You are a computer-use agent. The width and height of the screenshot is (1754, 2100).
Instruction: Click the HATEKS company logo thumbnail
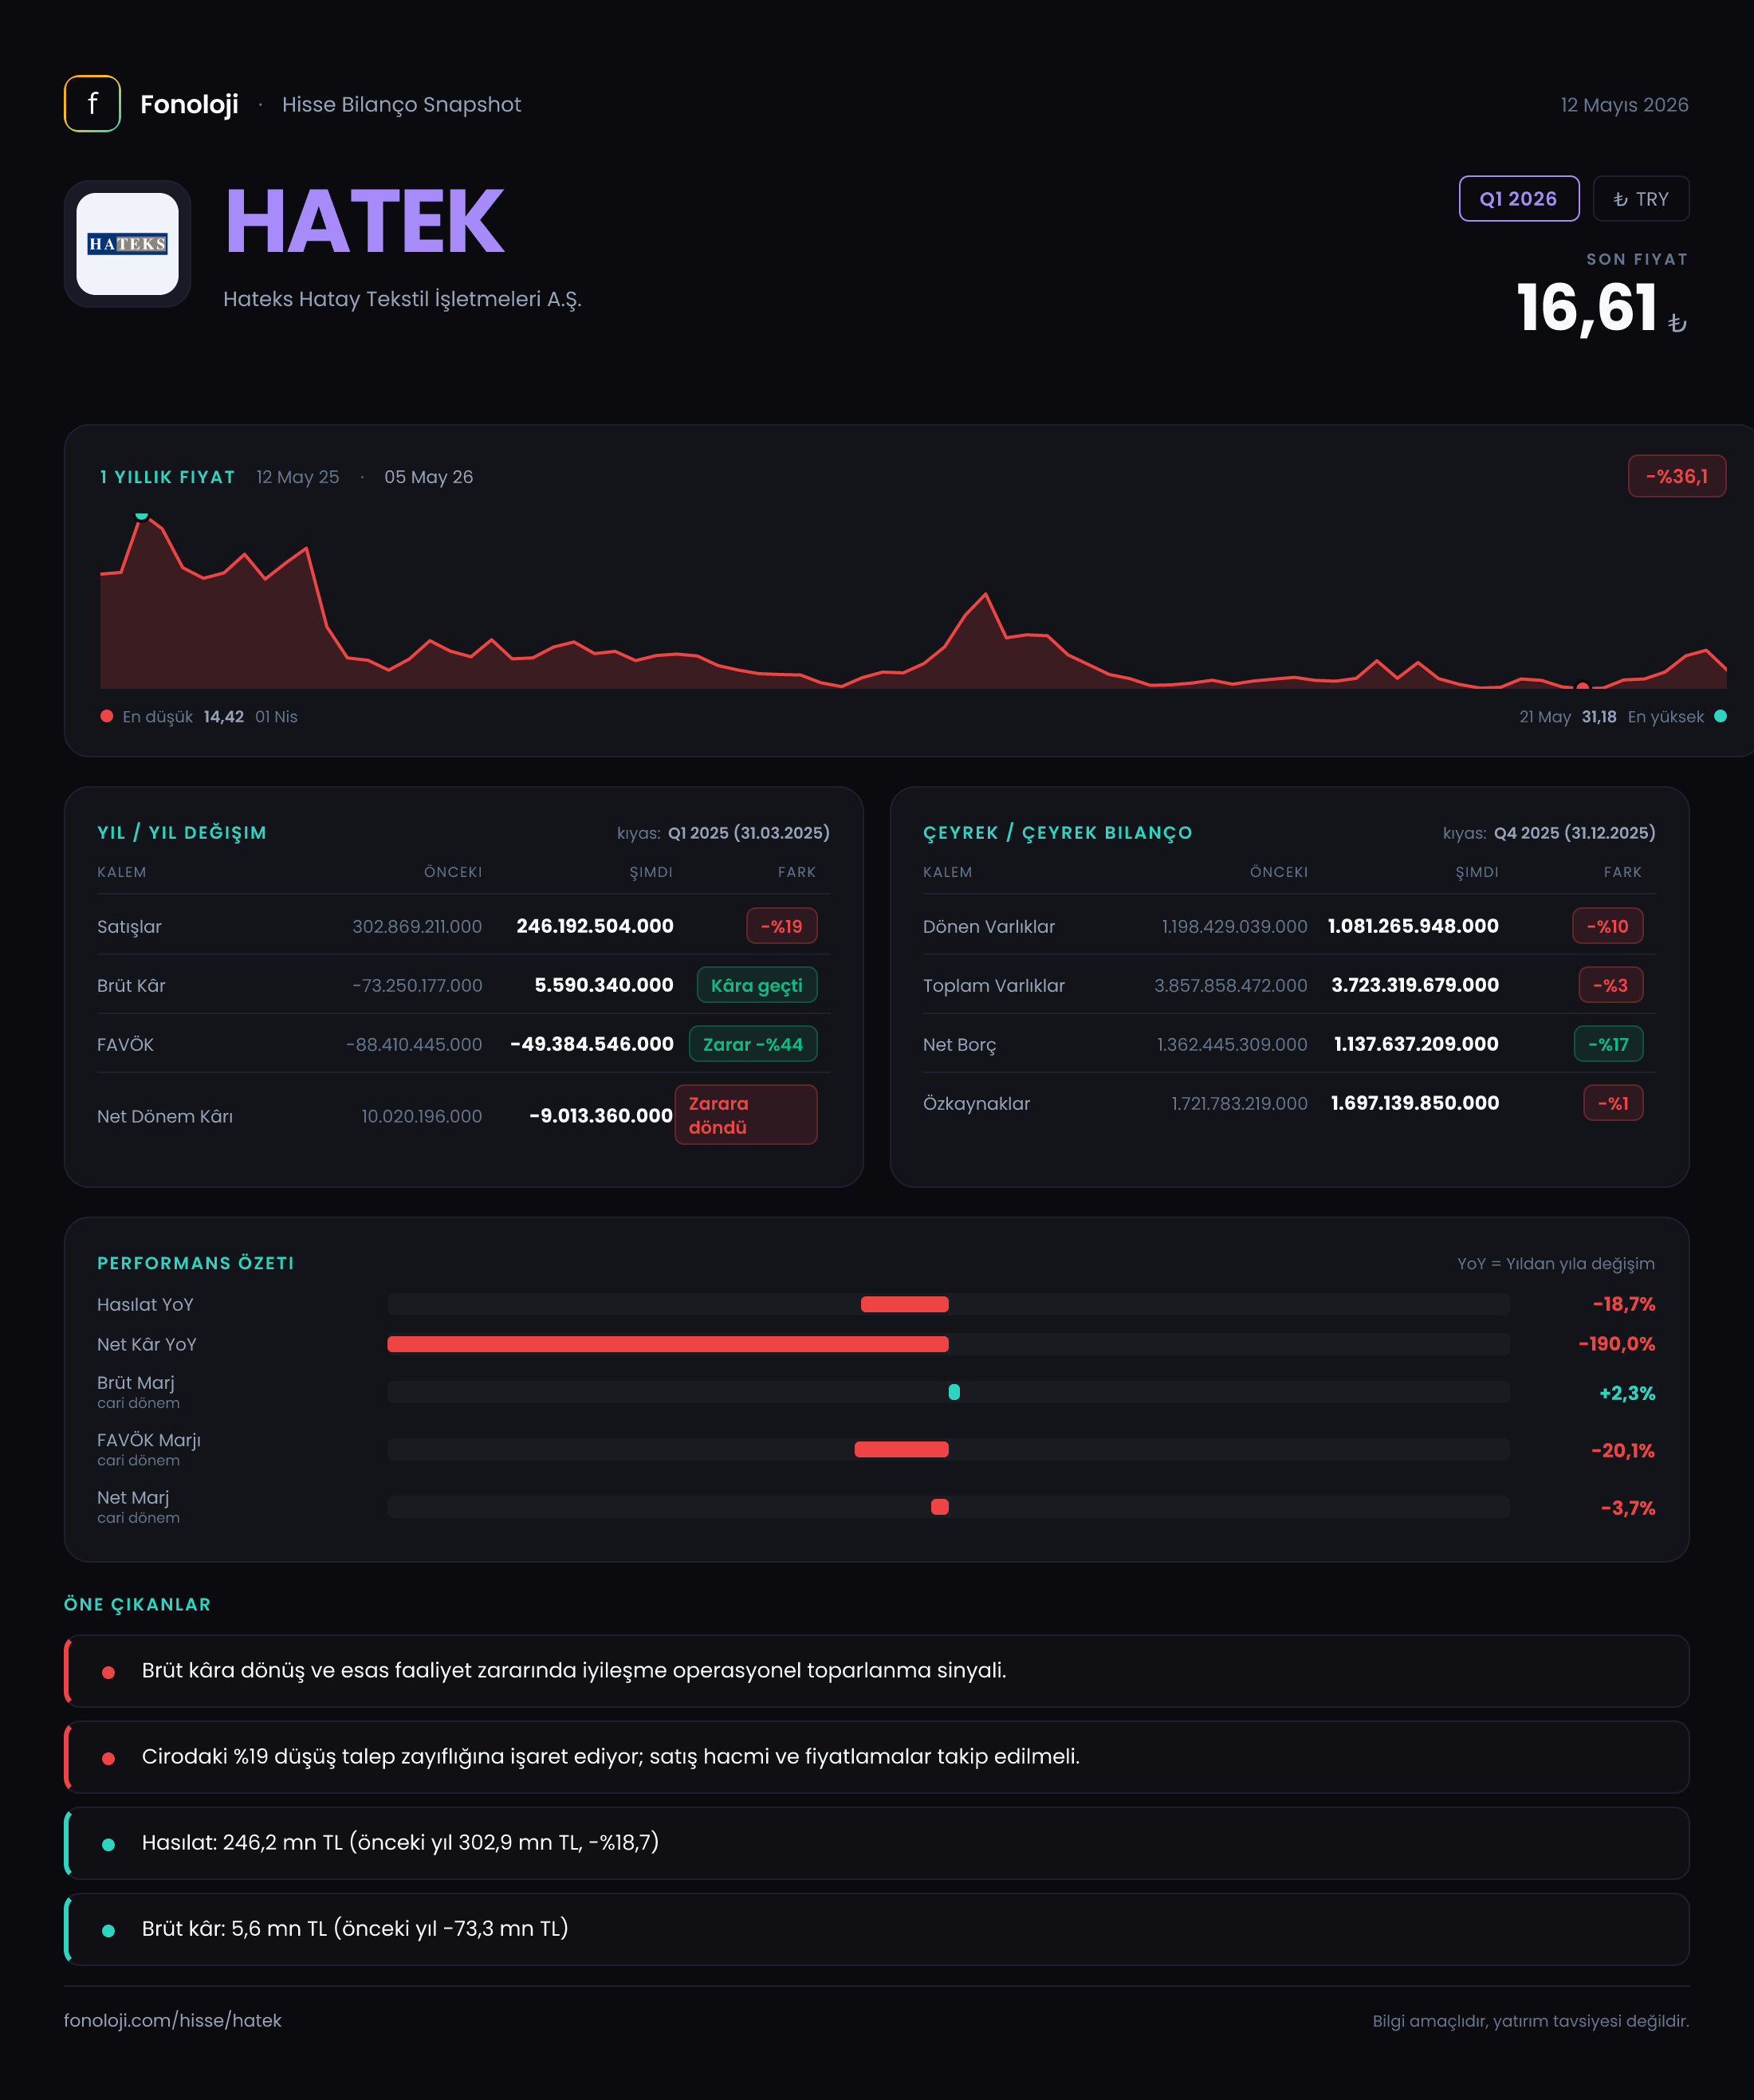pyautogui.click(x=128, y=244)
